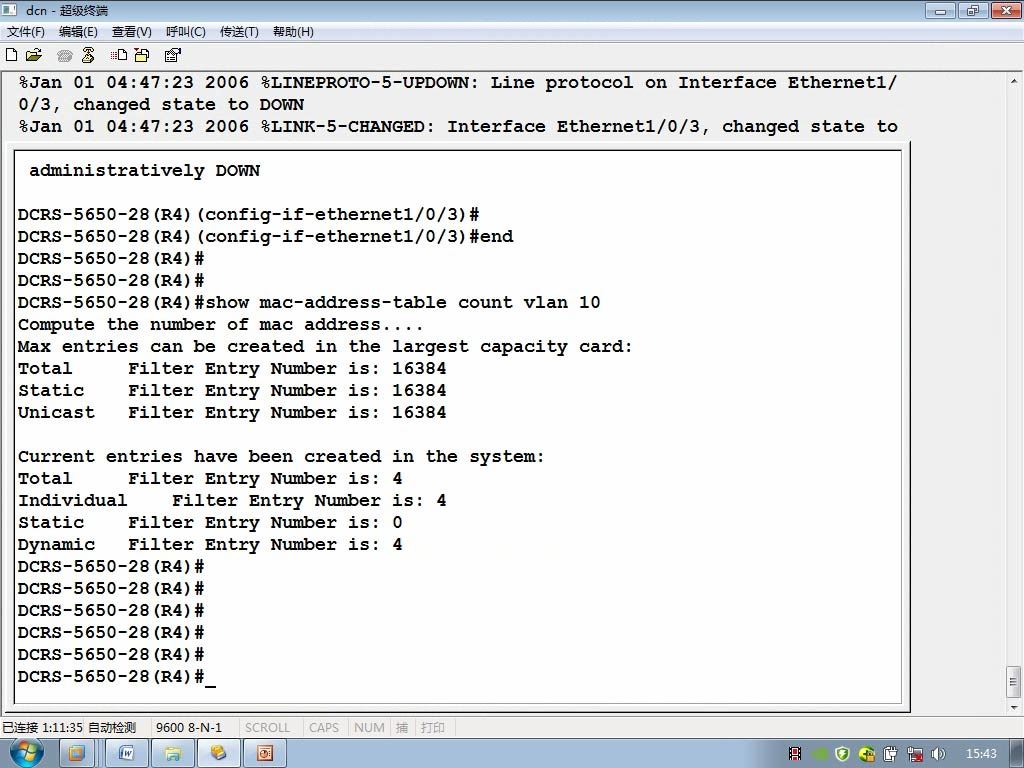
Task: Click the 9600 8-N-1 status bar entry
Action: (189, 728)
